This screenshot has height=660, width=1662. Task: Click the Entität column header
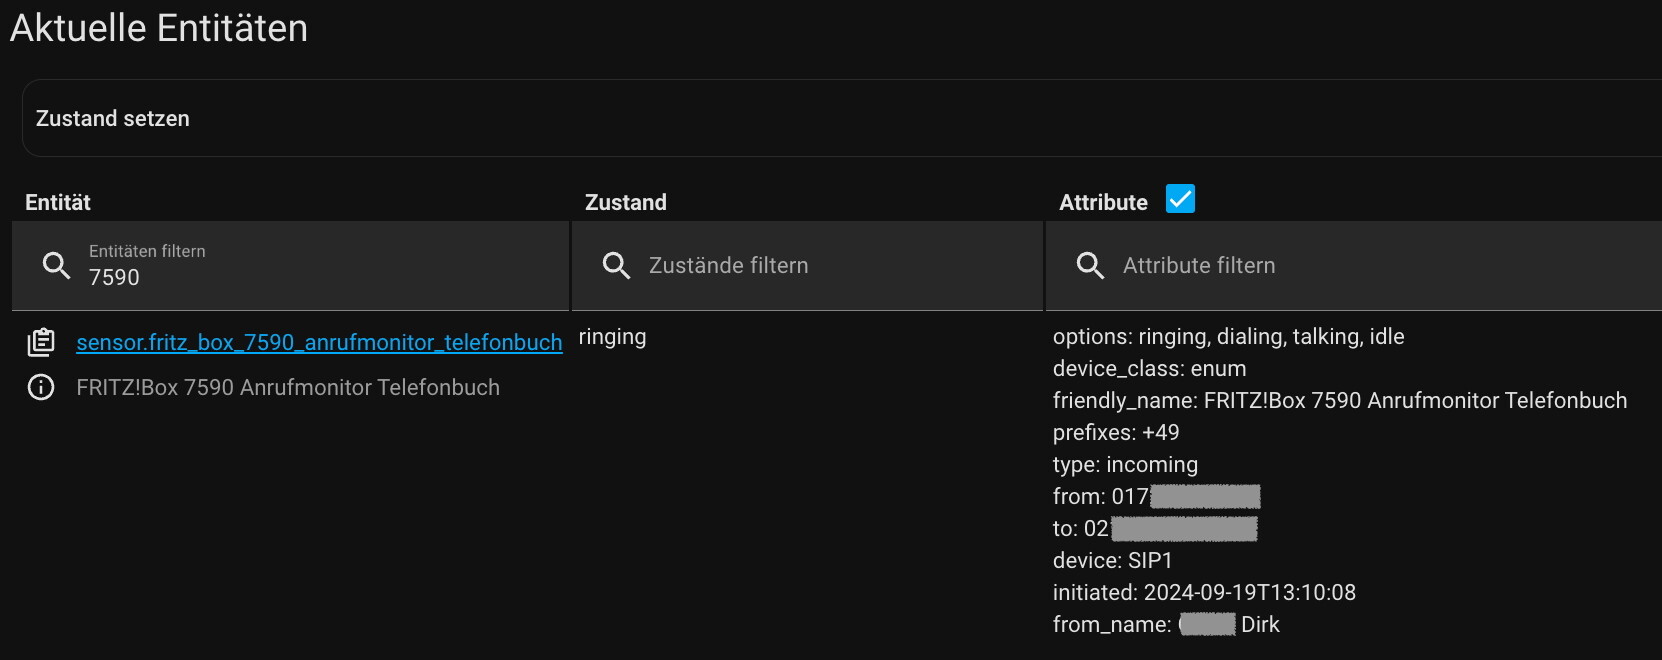click(x=58, y=202)
